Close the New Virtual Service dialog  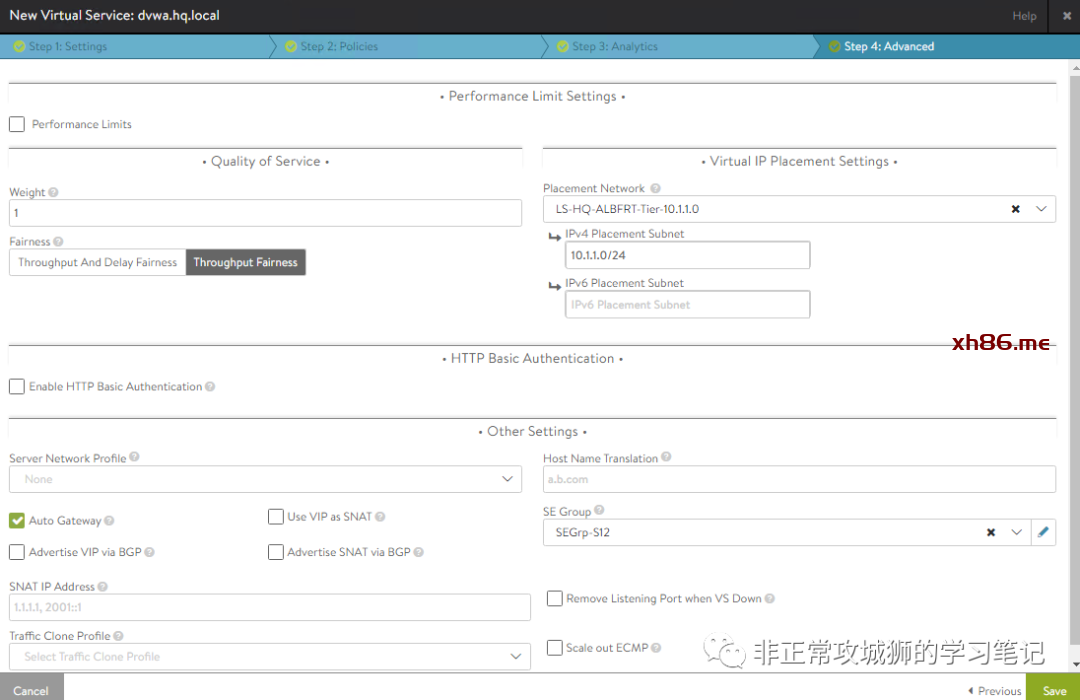coord(1064,16)
